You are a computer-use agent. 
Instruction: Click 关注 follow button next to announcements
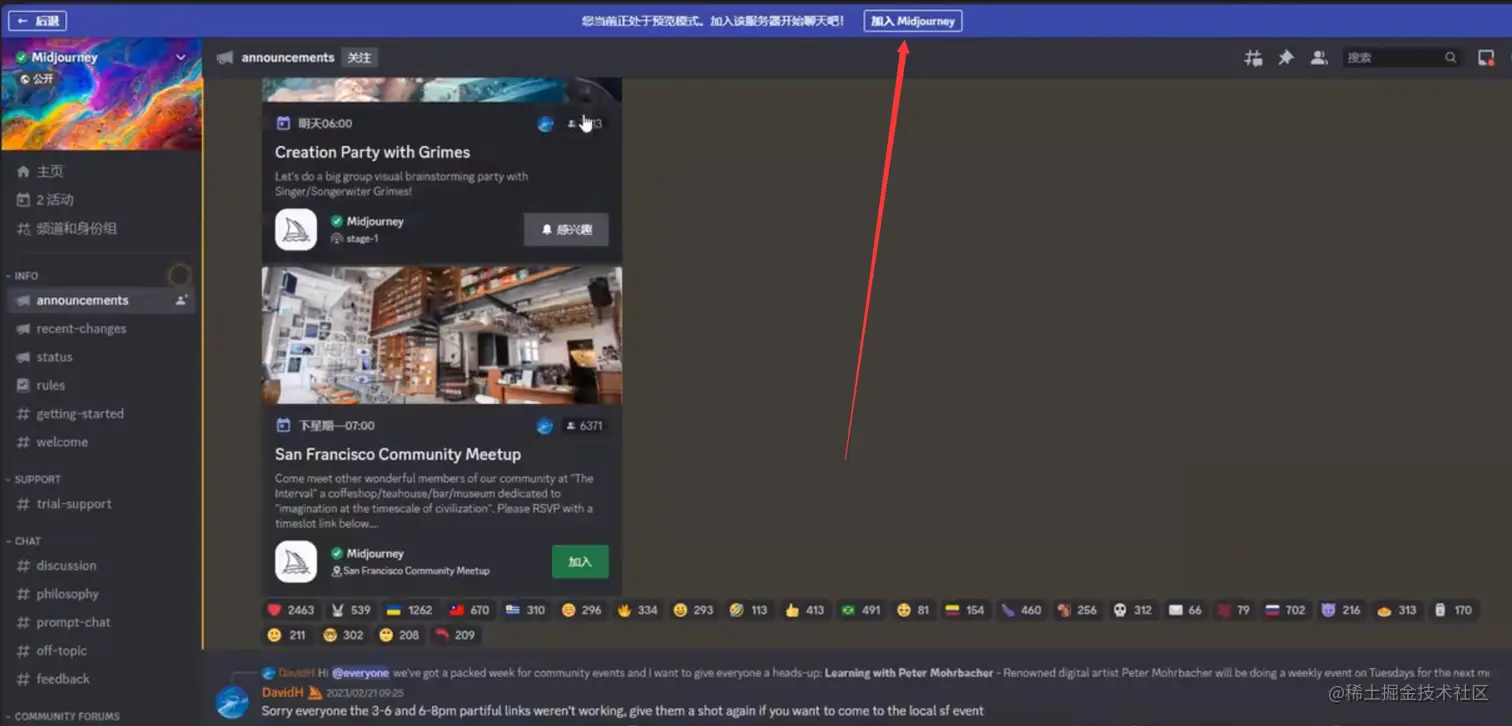(359, 58)
